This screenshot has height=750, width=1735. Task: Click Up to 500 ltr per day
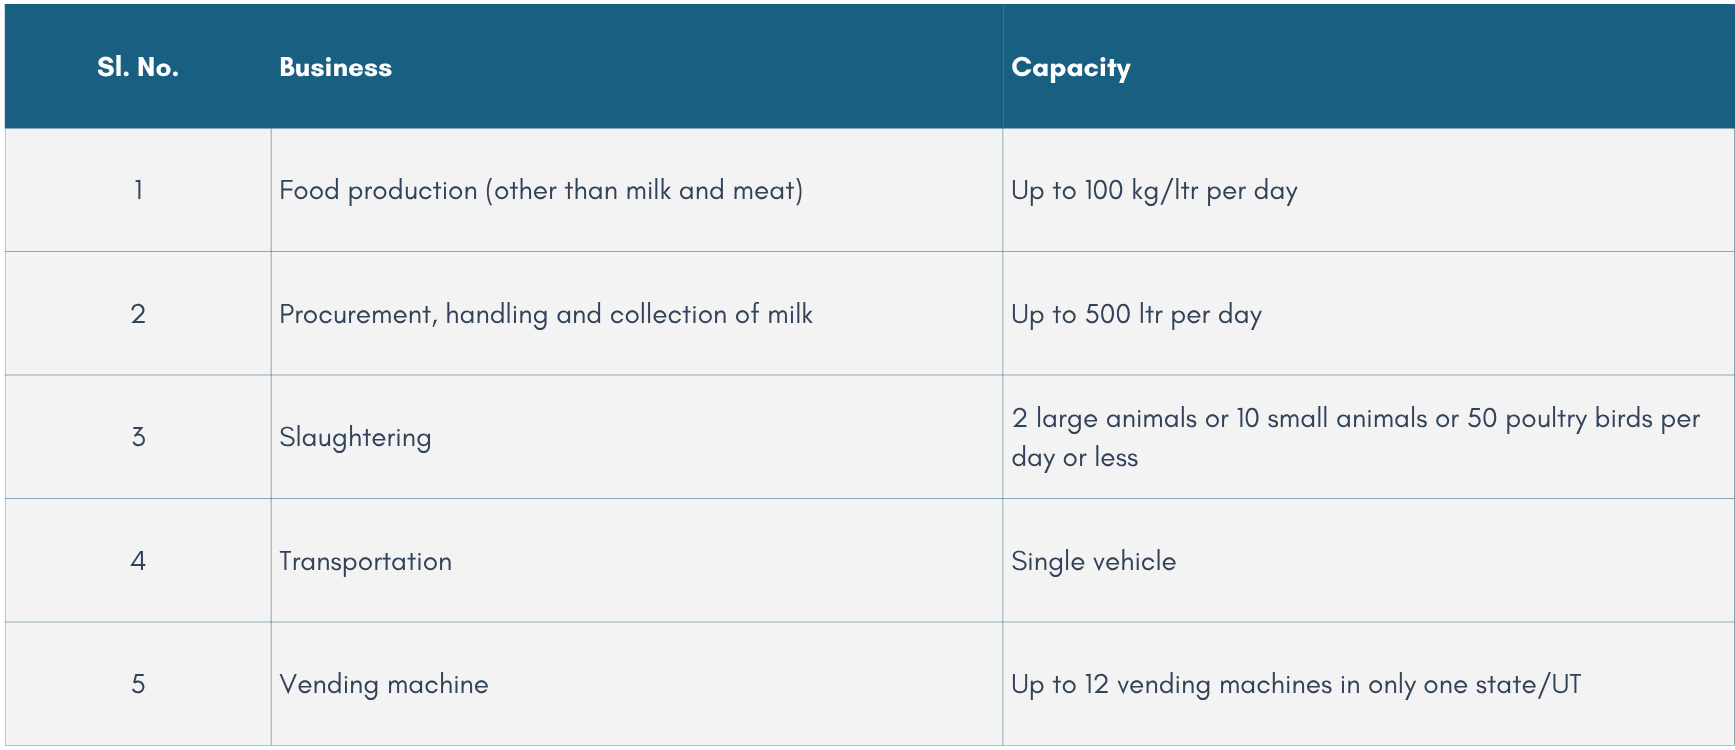tap(1136, 314)
